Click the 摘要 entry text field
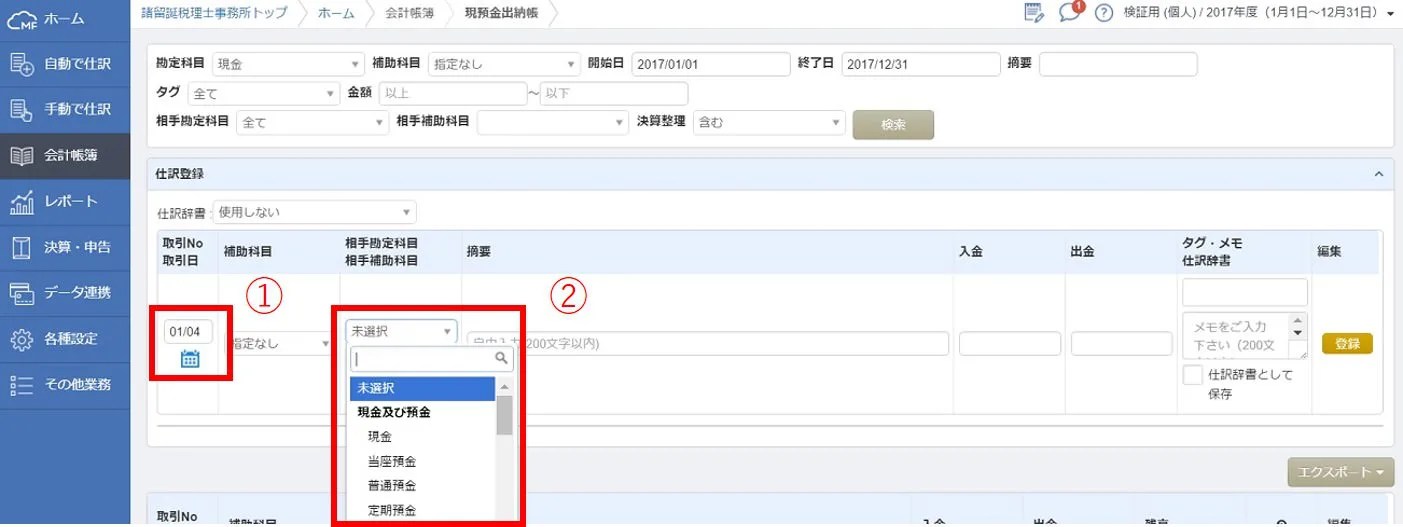 coord(707,344)
